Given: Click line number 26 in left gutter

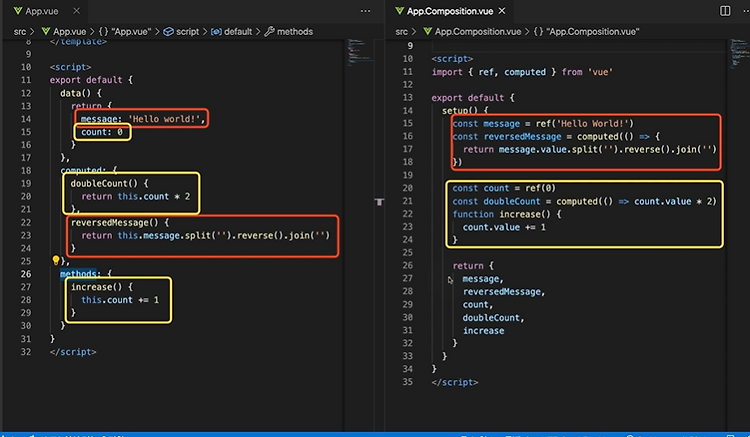Looking at the screenshot, I should (x=25, y=274).
